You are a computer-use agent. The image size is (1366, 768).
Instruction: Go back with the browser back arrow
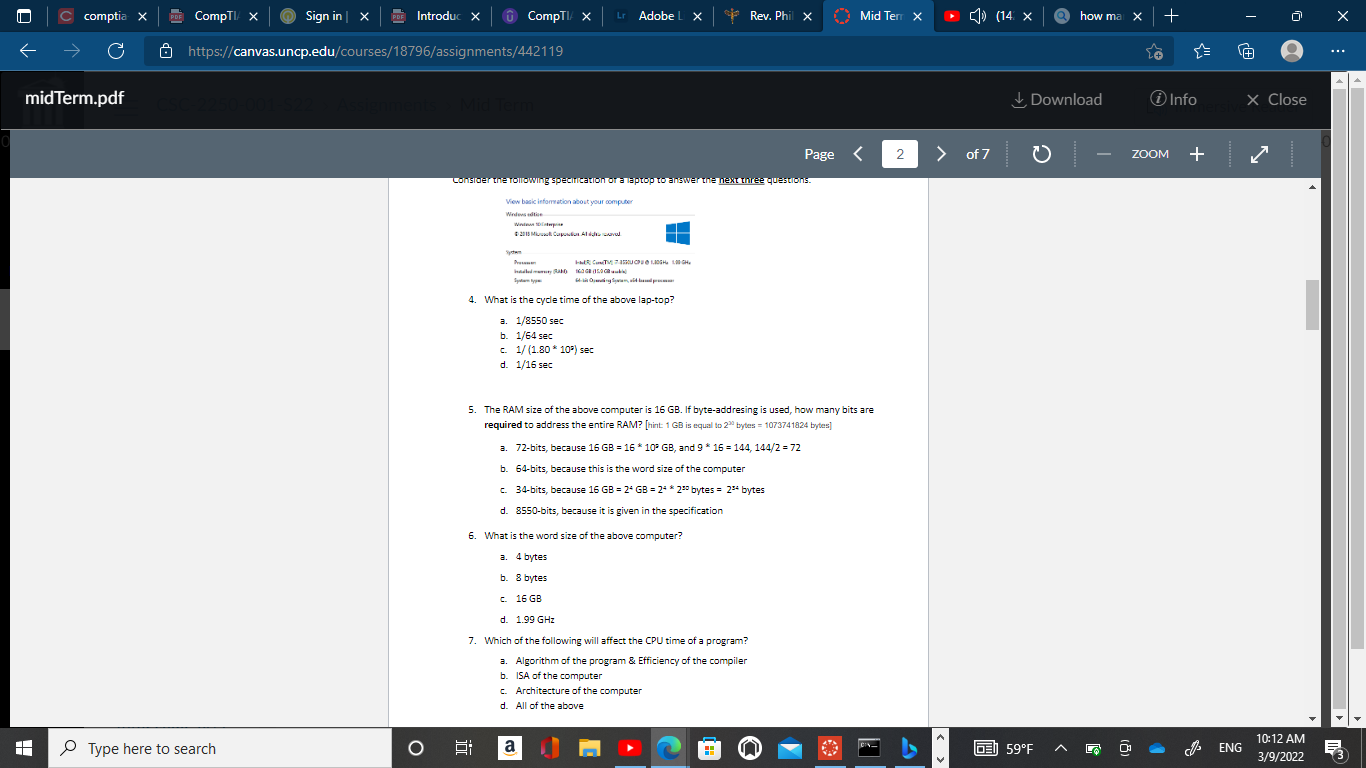click(27, 50)
